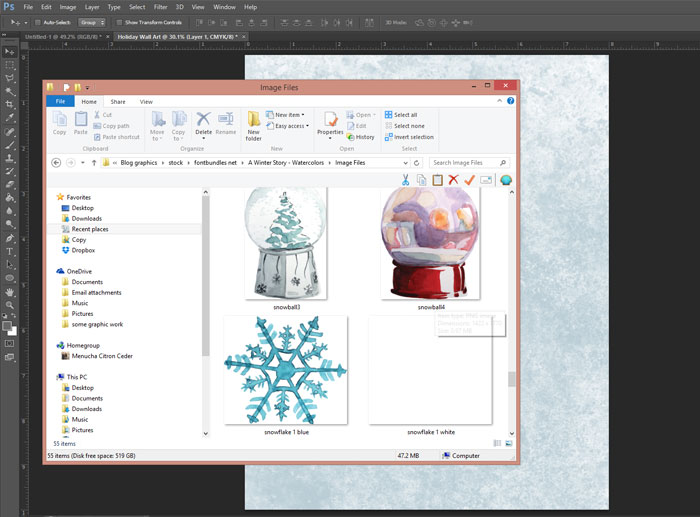This screenshot has height=517, width=700.
Task: Click the foreground color swatch
Action: [7, 326]
